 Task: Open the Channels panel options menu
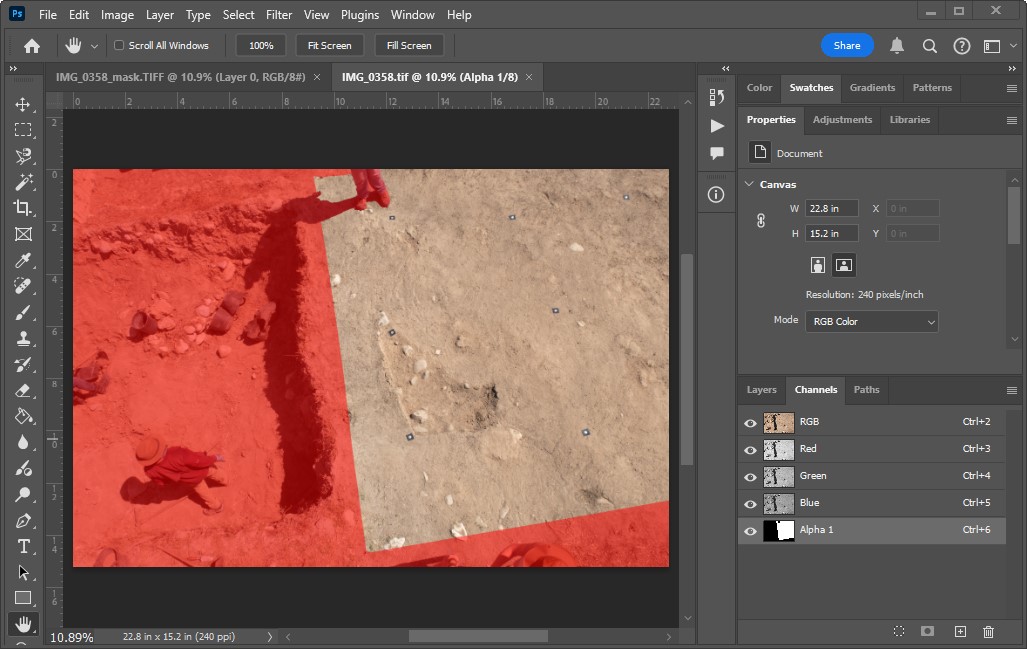[1011, 390]
